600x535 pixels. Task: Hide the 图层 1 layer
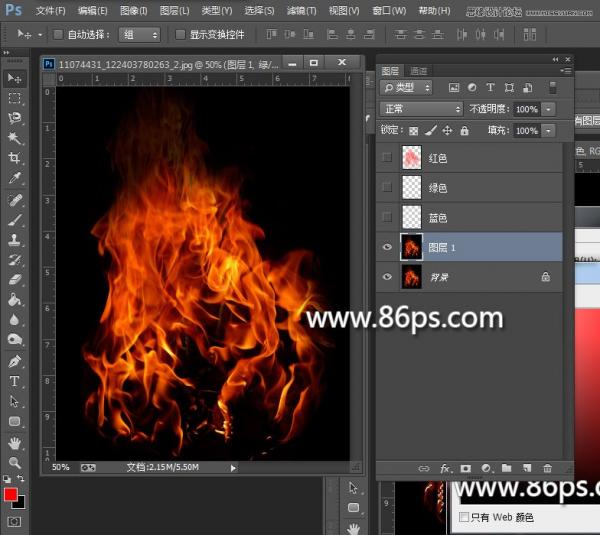click(x=387, y=247)
